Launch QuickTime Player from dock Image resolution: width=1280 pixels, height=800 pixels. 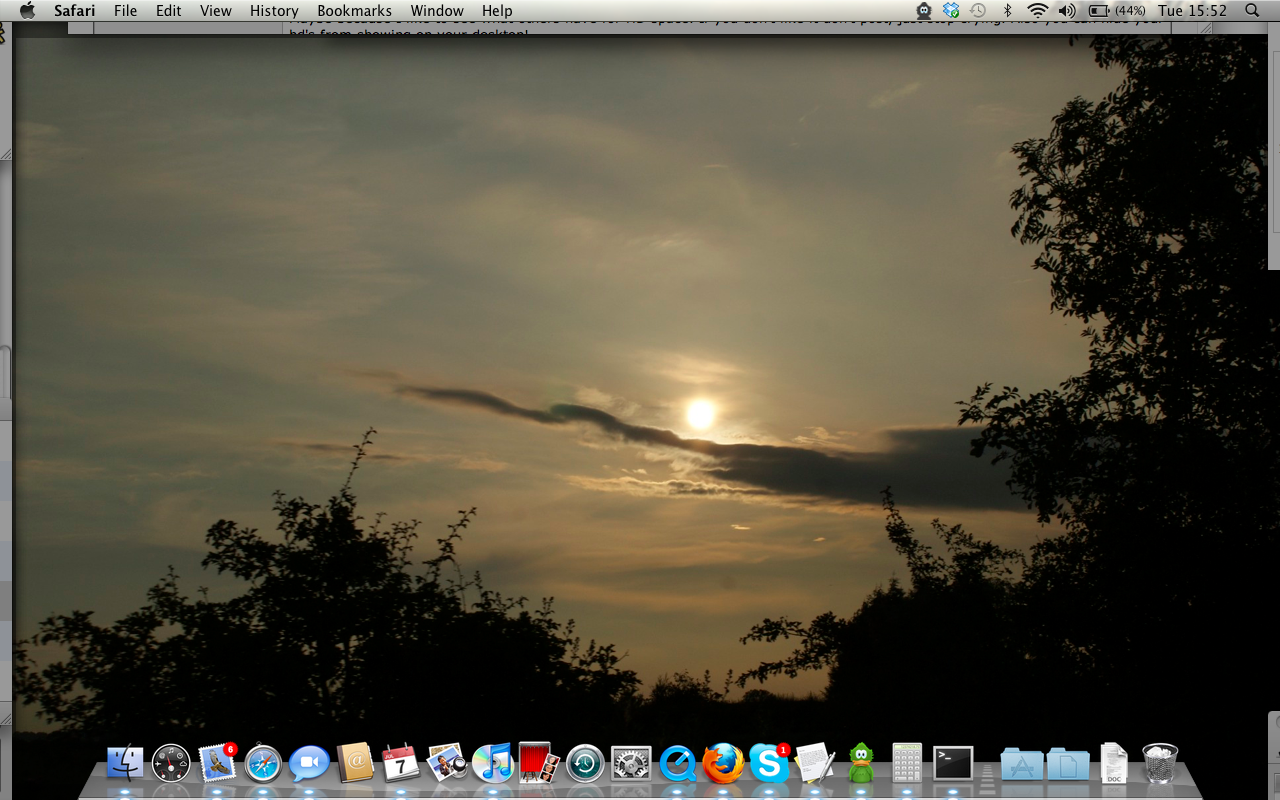pyautogui.click(x=677, y=764)
